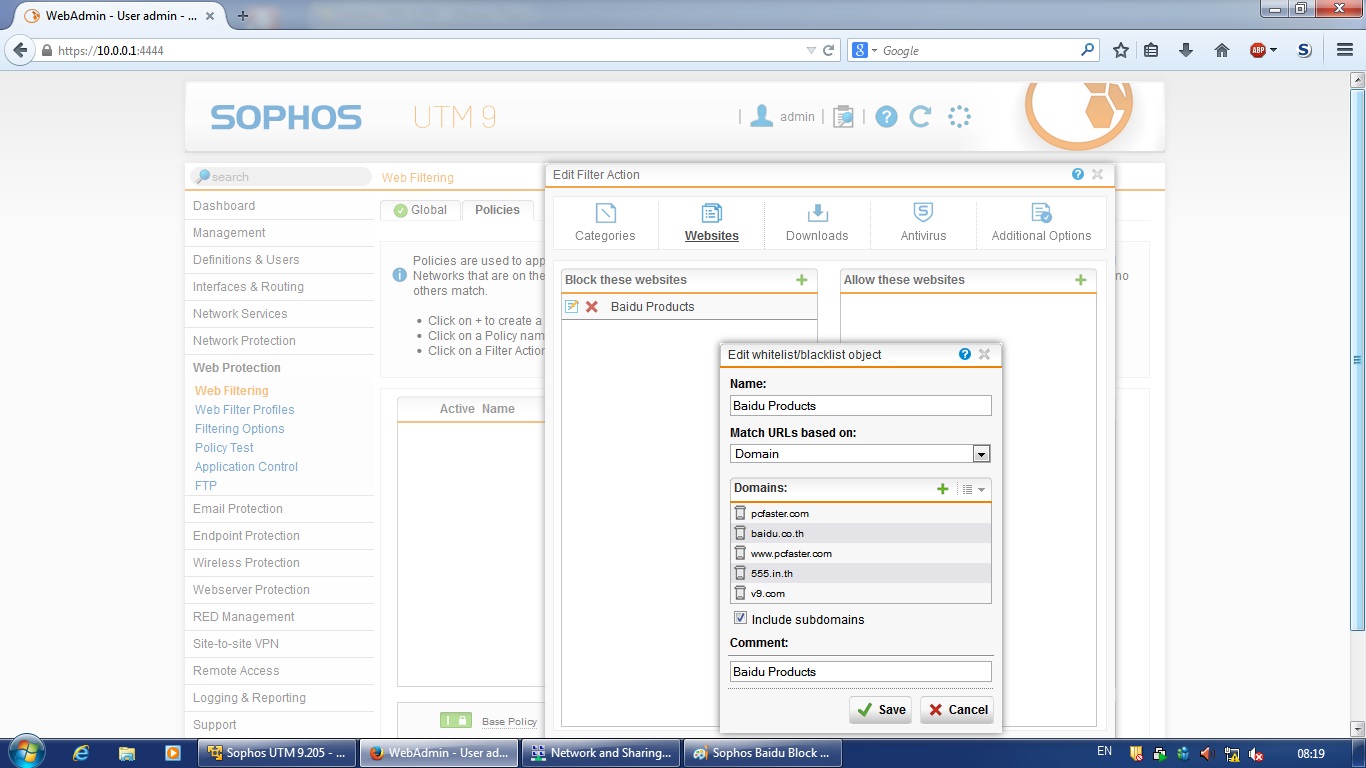Expand the Logging & Reporting menu
This screenshot has width=1366, height=768.
[249, 698]
